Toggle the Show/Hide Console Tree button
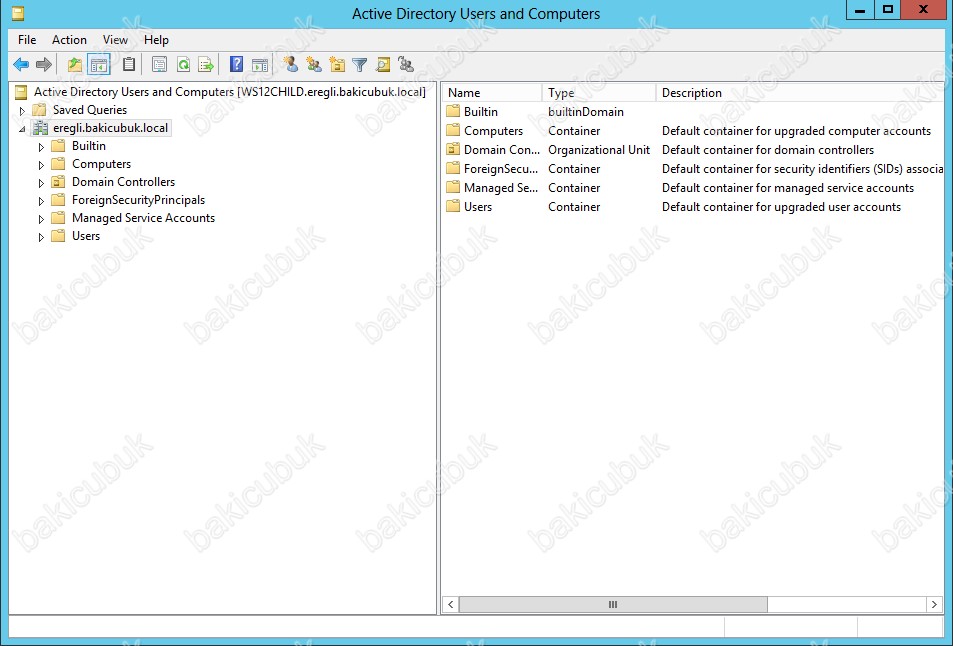Viewport: 953px width, 646px height. tap(98, 64)
